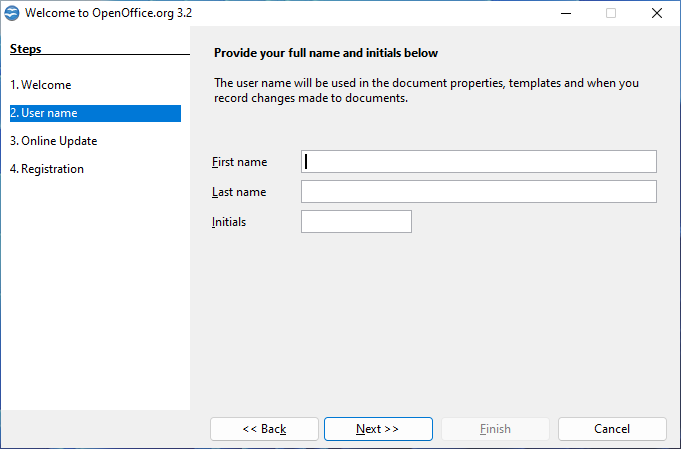The height and width of the screenshot is (449, 681).
Task: Click heading 'Provide your full name and initials below'
Action: click(326, 53)
